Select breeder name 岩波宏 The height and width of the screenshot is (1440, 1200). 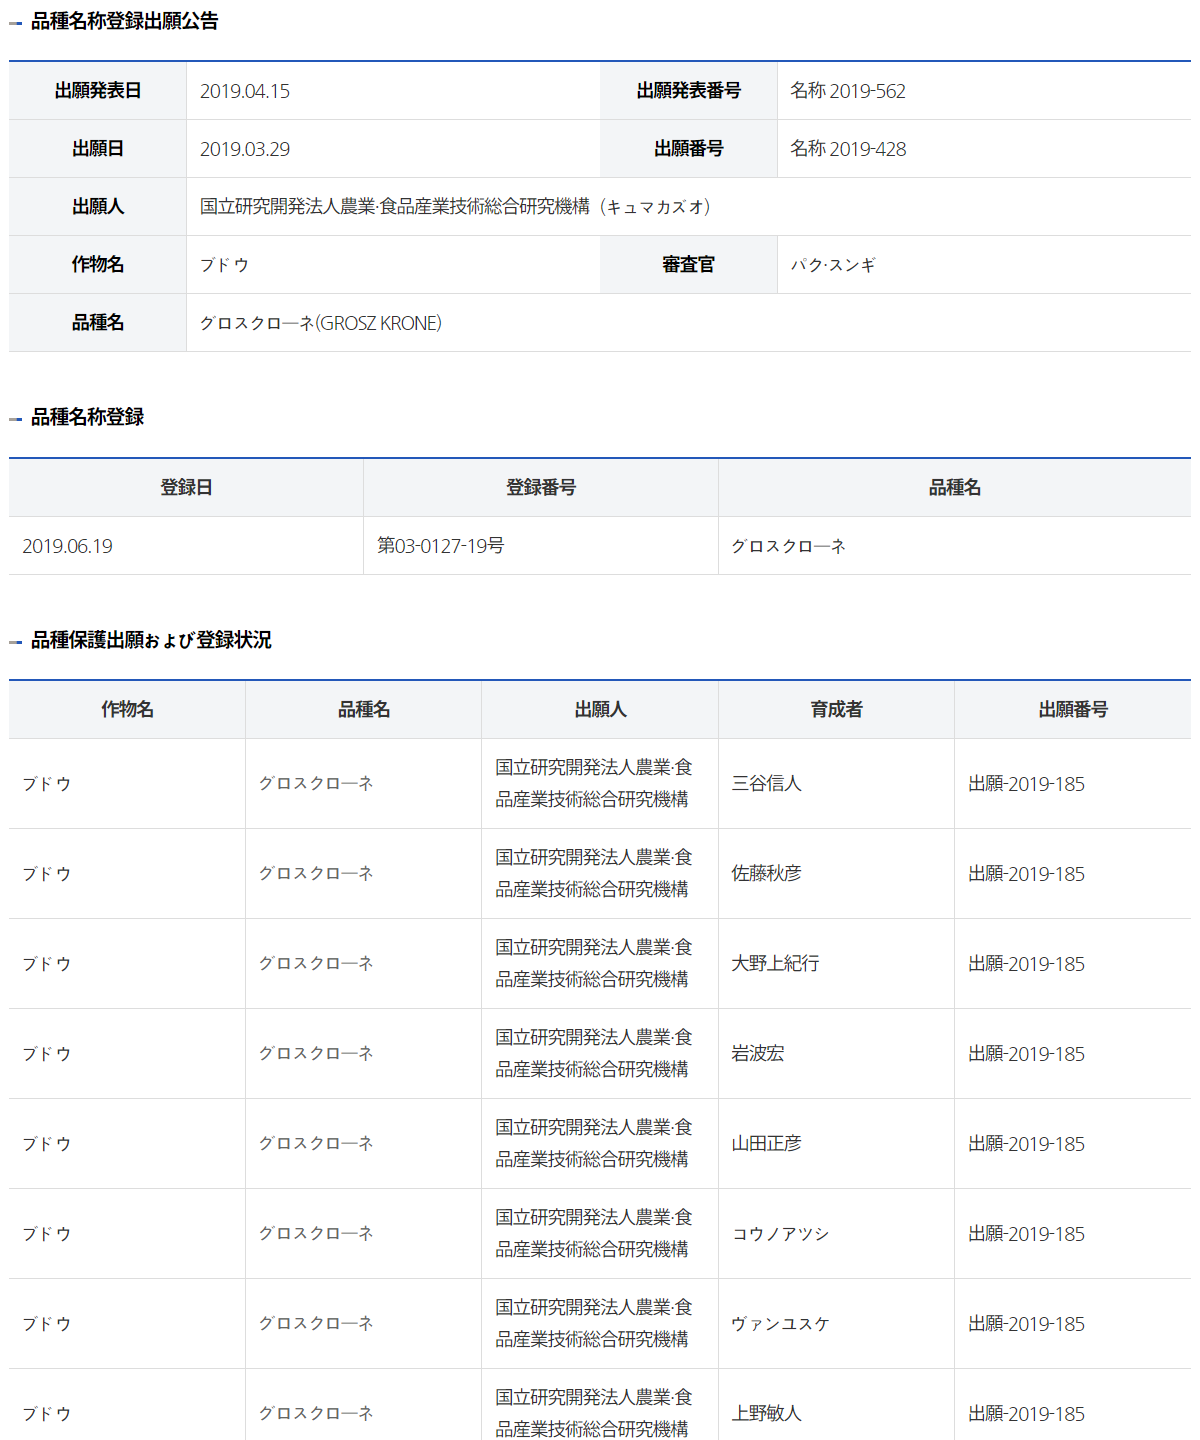pyautogui.click(x=758, y=1054)
